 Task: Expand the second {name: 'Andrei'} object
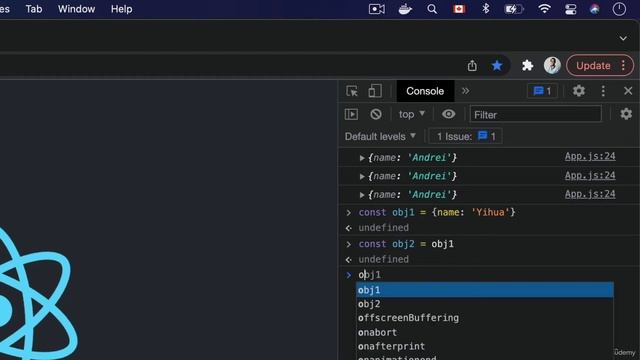(x=362, y=176)
